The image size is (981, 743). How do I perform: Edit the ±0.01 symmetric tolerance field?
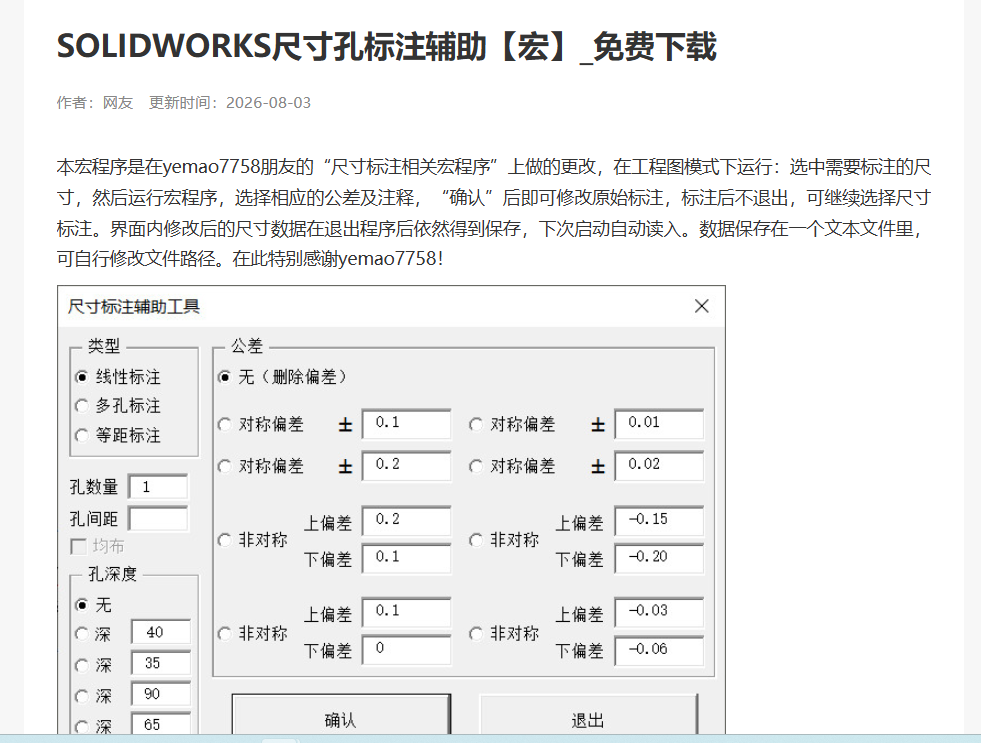click(x=659, y=423)
